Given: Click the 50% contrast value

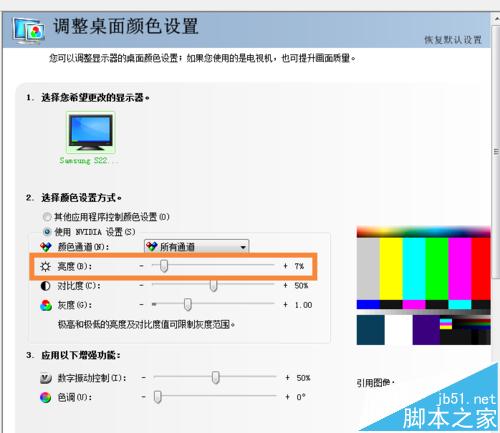Looking at the screenshot, I should (301, 286).
